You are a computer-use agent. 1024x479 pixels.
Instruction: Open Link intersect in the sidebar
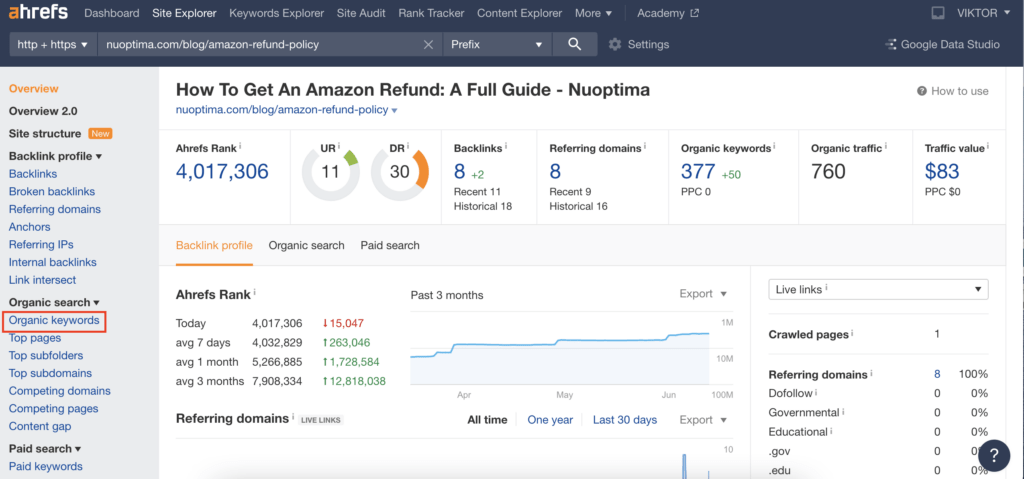(x=42, y=280)
